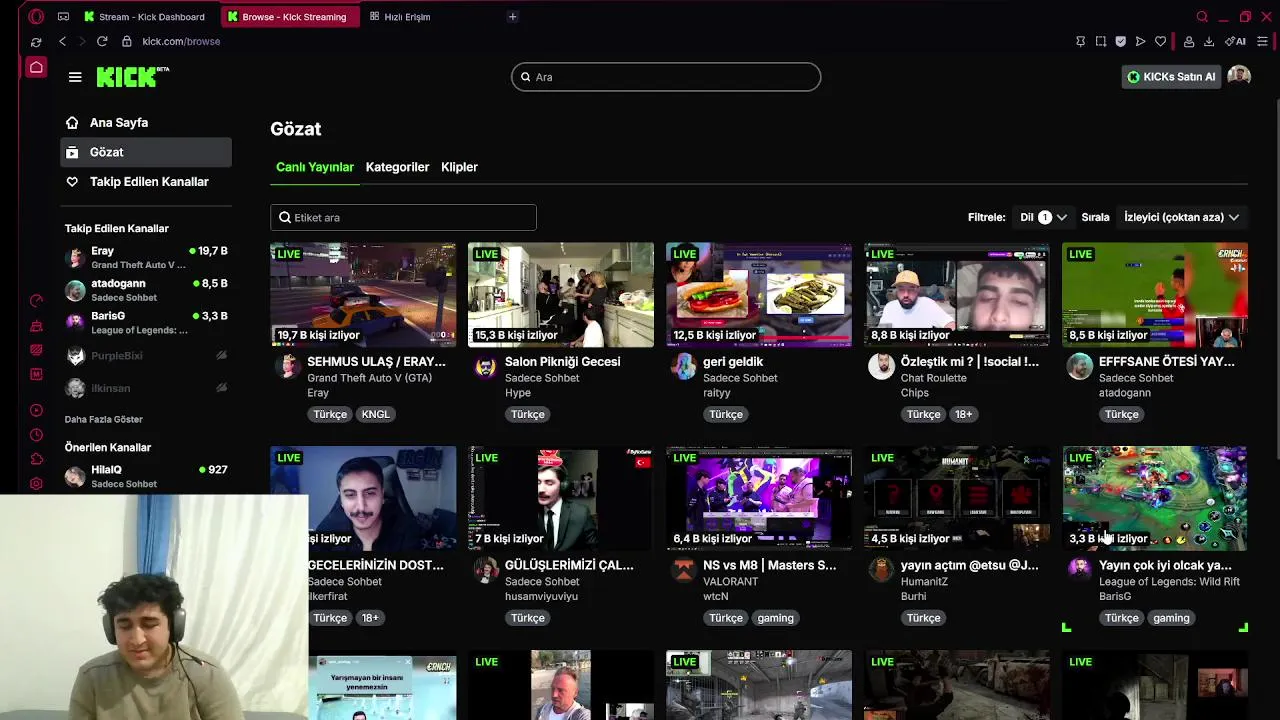Go back with the browser back arrow
The width and height of the screenshot is (1280, 720).
click(x=62, y=41)
